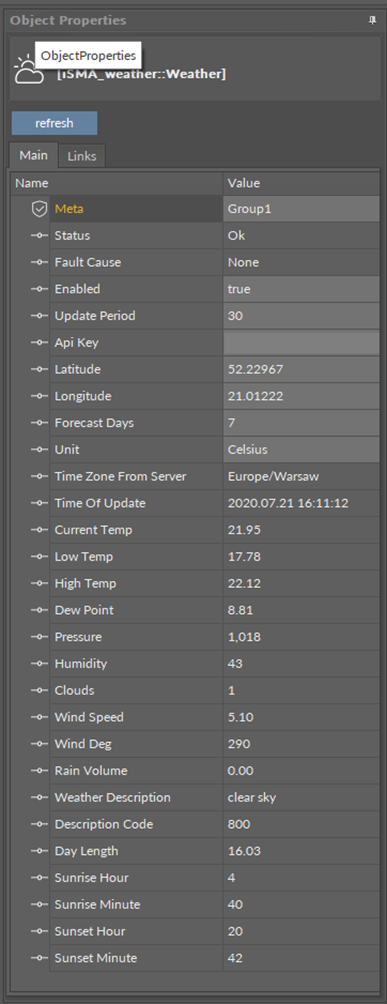387x1004 pixels.
Task: Edit the Update Period value 30
Action: tap(301, 316)
